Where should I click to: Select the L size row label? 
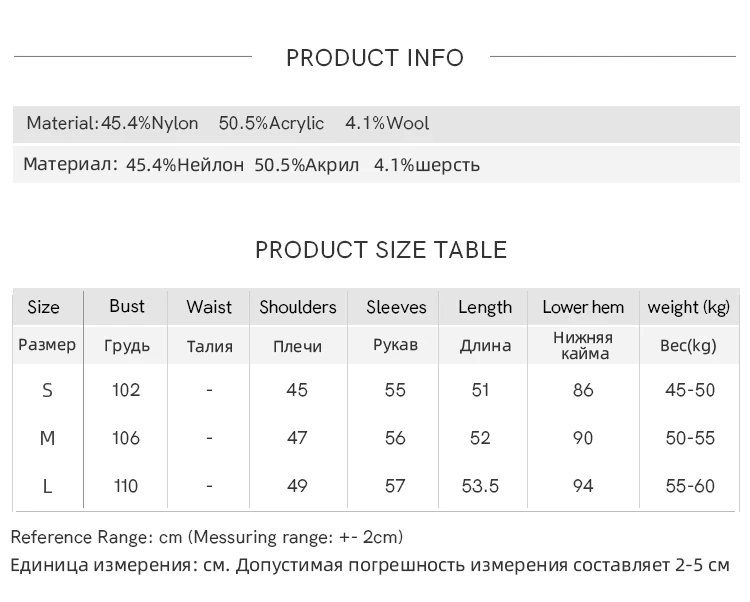(47, 486)
